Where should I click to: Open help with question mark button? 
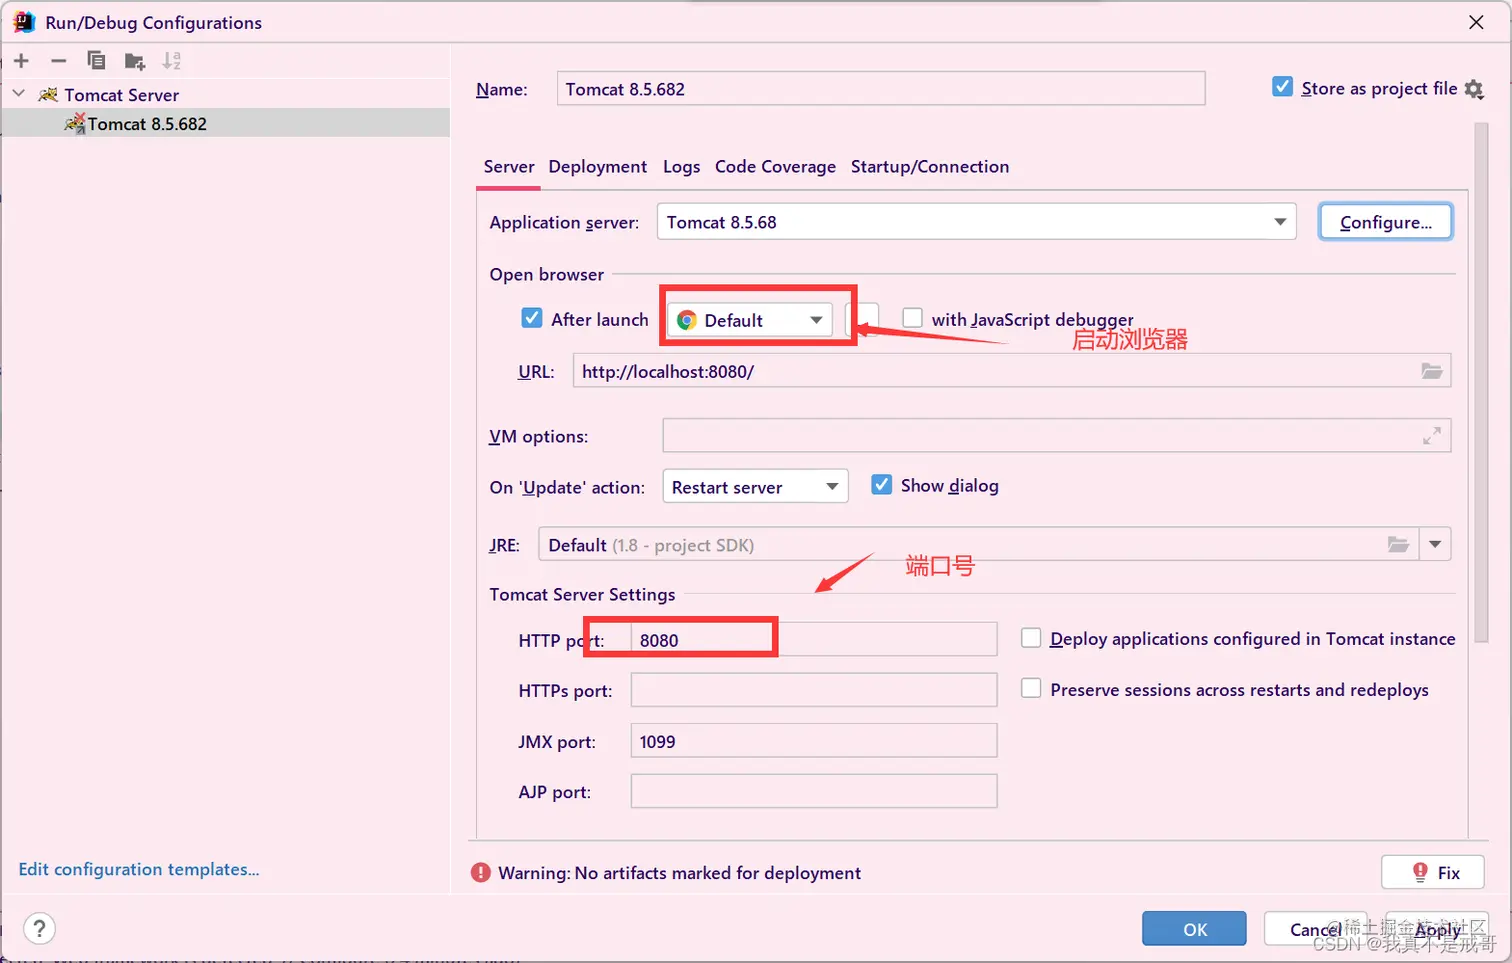[x=39, y=929]
